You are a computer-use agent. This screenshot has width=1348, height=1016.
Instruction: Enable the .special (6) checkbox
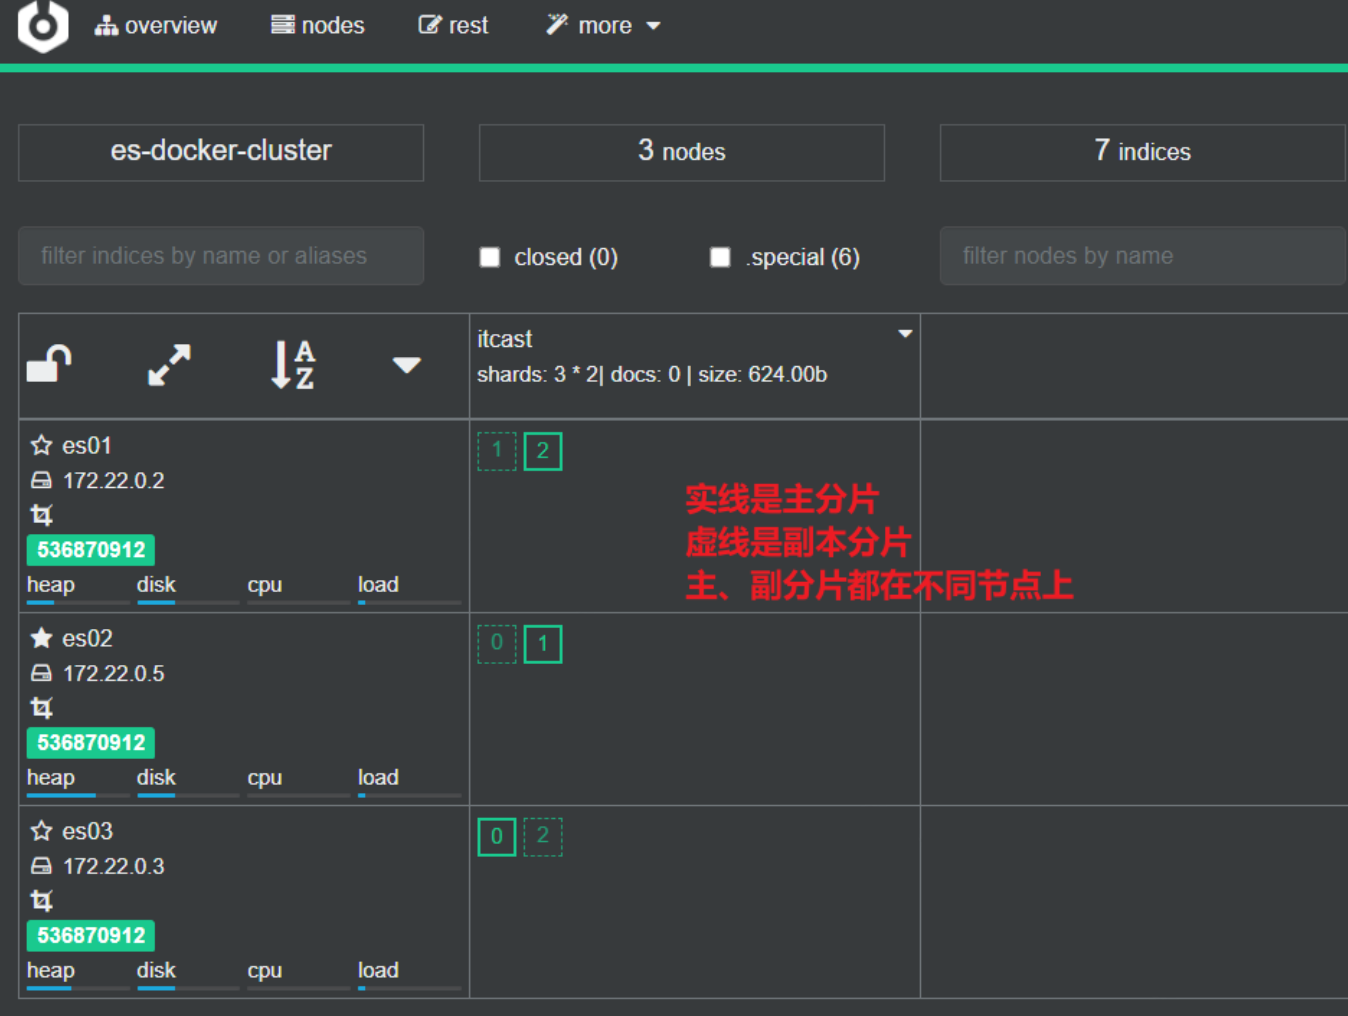(x=720, y=257)
